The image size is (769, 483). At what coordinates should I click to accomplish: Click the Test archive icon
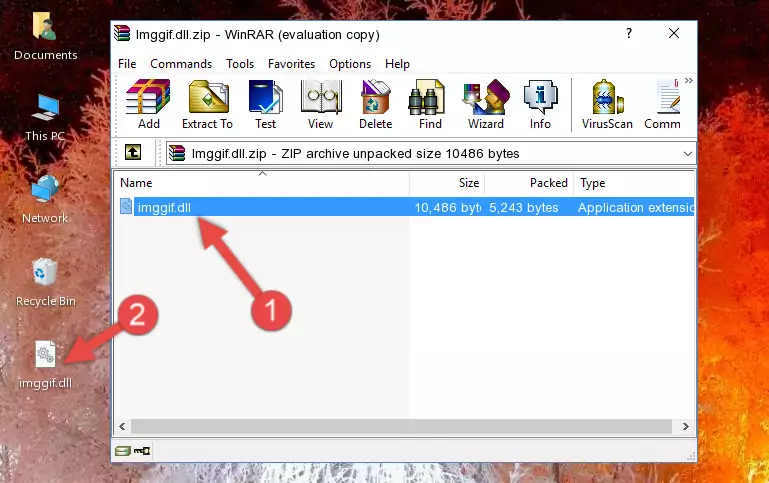click(265, 104)
